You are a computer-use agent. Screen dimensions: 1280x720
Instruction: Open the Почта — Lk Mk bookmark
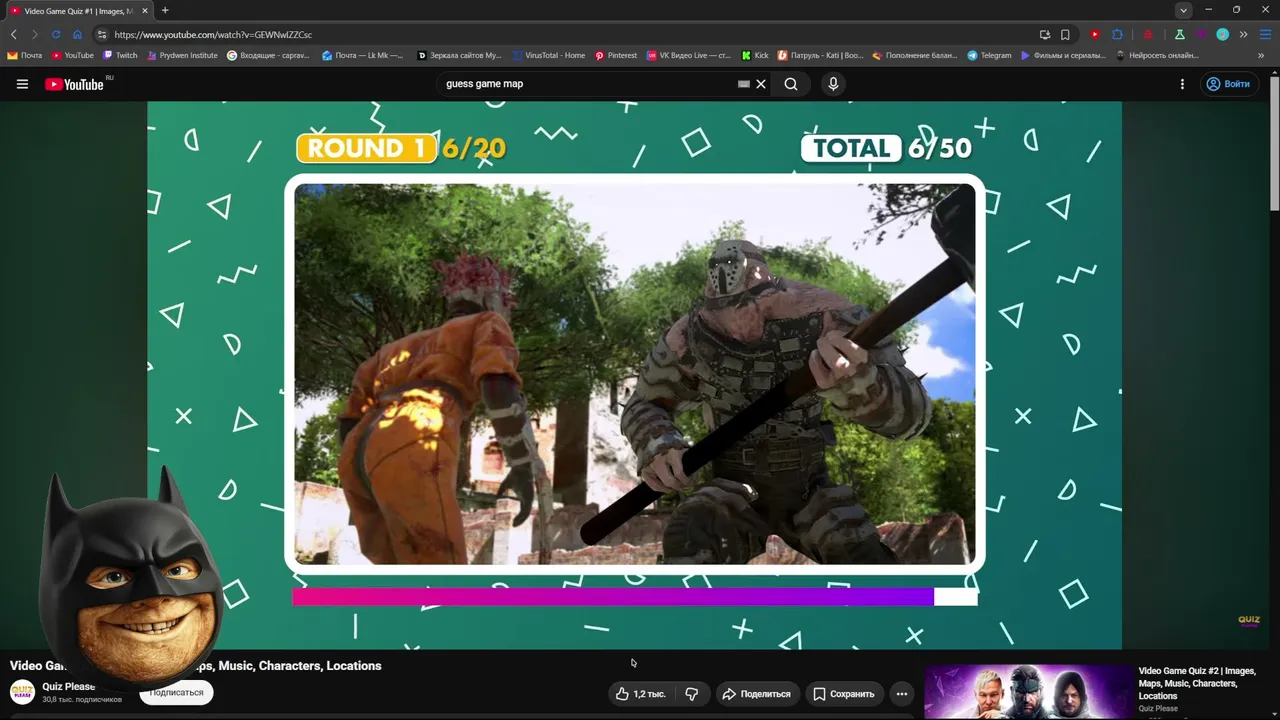tap(362, 55)
